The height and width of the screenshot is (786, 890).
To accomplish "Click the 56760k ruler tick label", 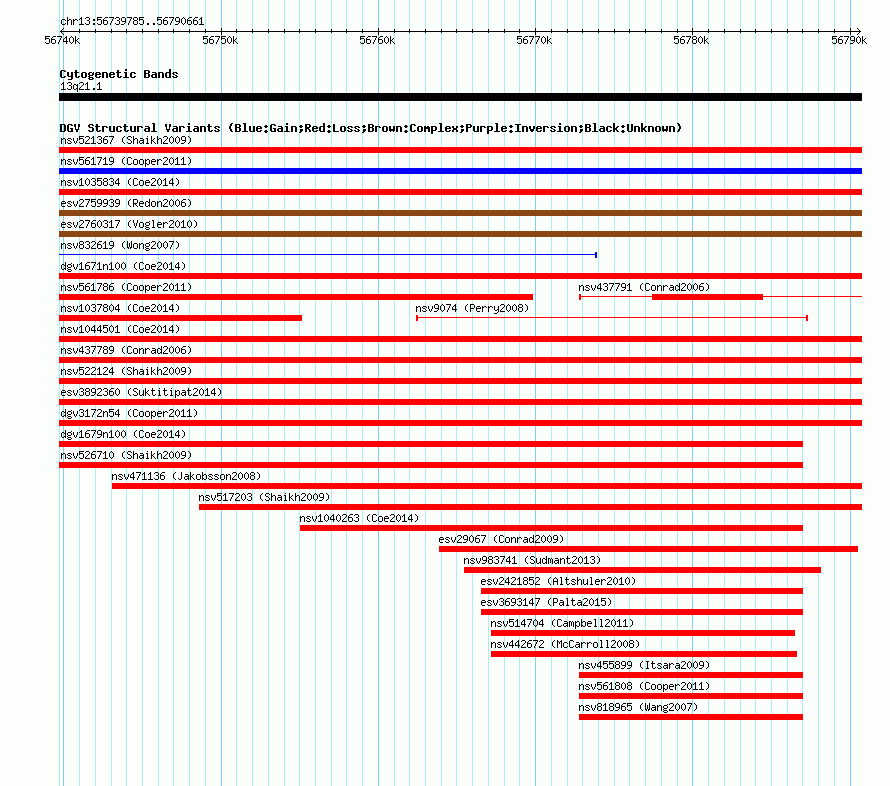I will [x=377, y=40].
